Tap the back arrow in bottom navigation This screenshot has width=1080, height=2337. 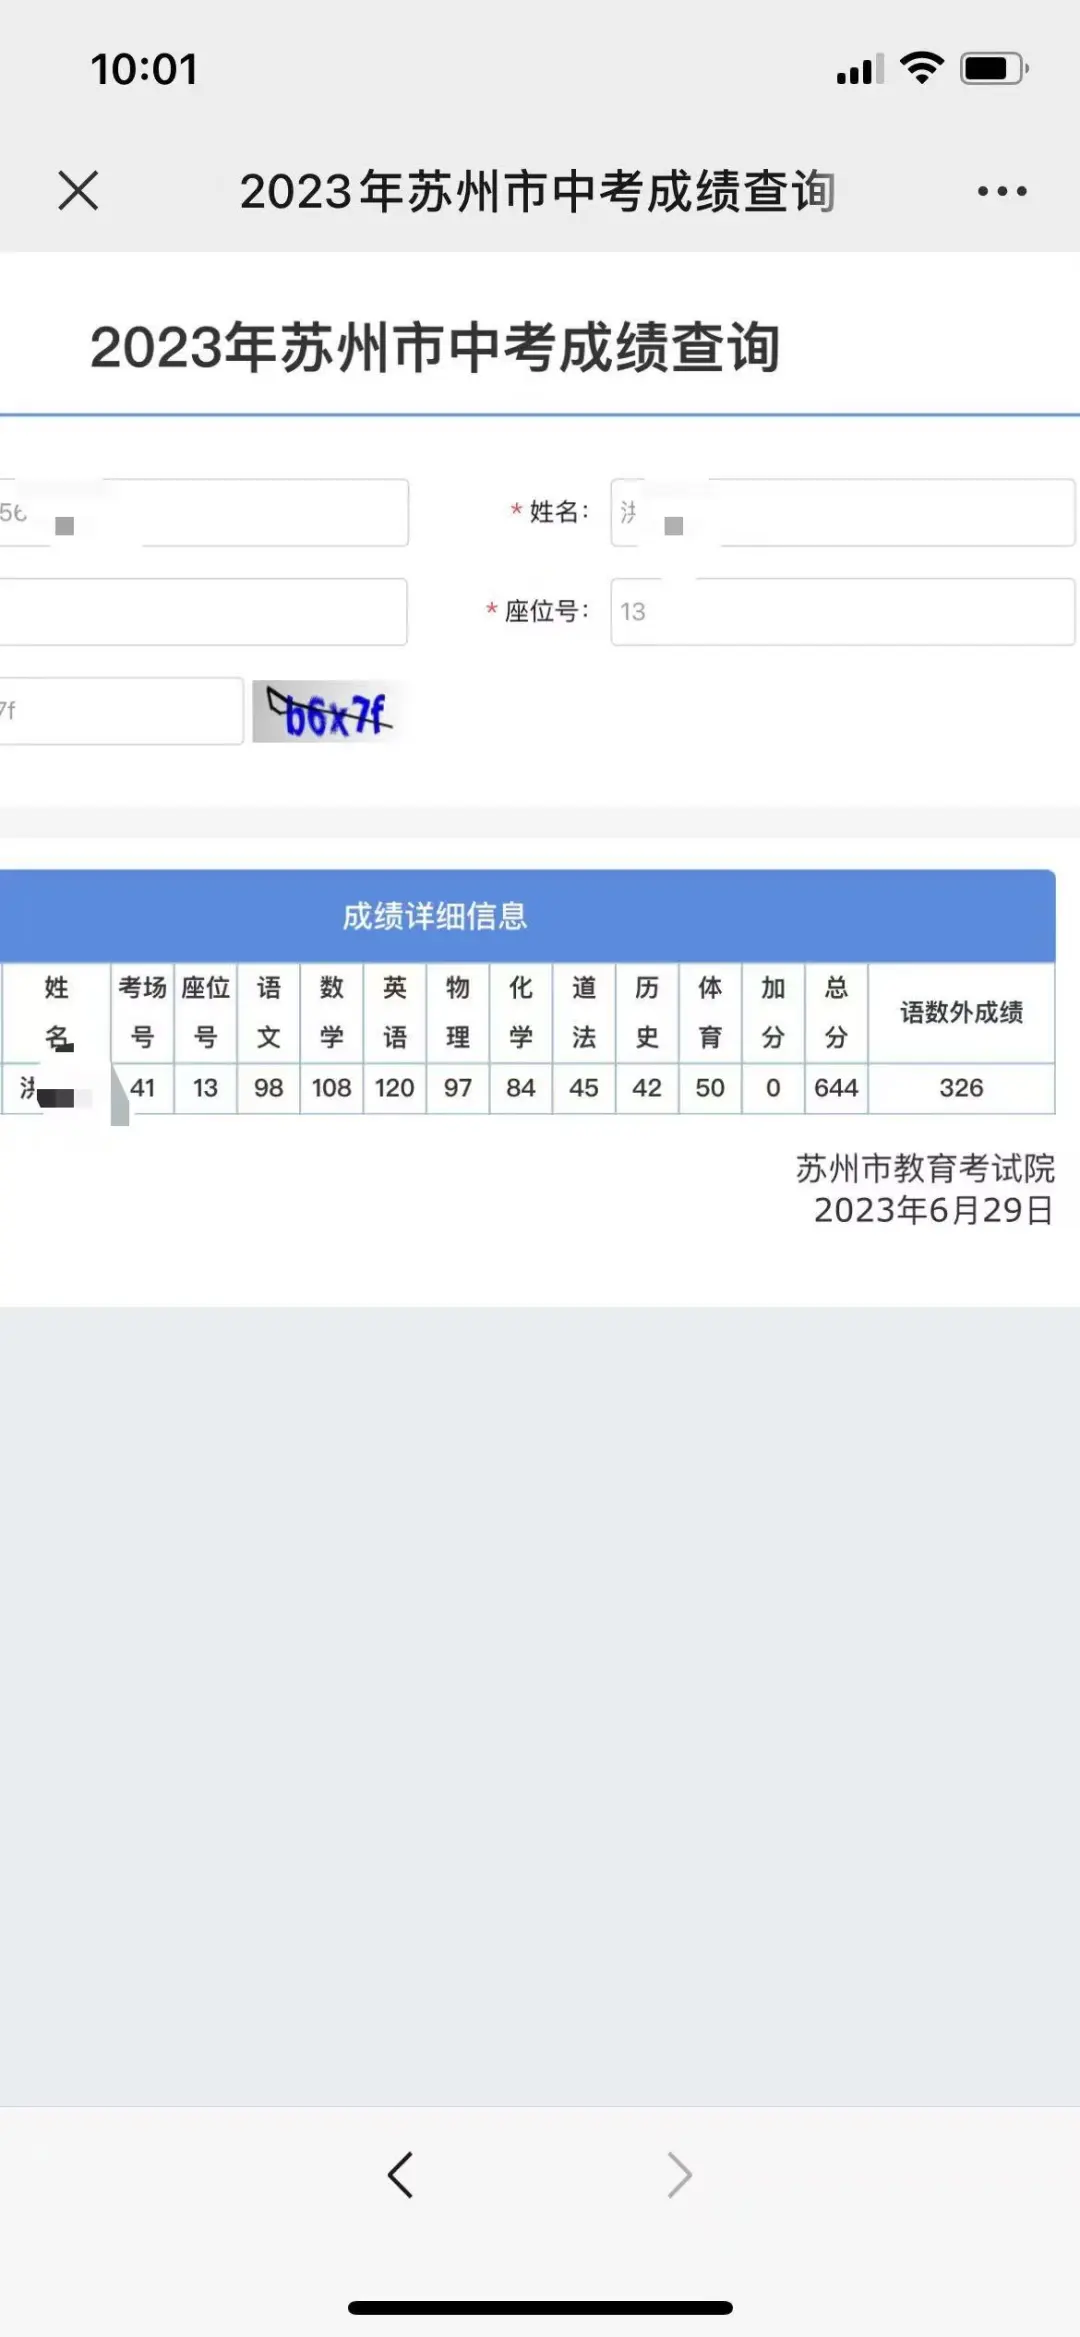tap(400, 2174)
